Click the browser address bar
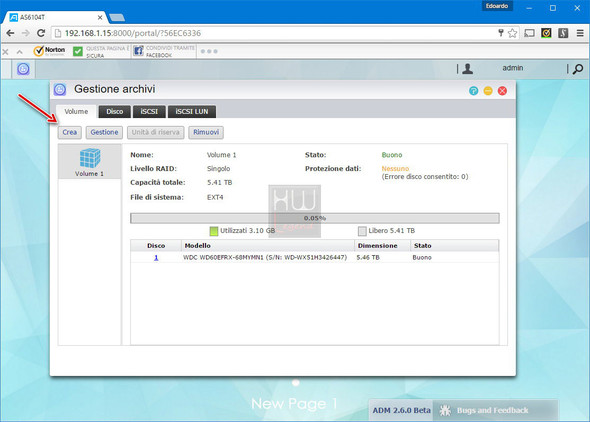590x422 pixels. coord(278,33)
